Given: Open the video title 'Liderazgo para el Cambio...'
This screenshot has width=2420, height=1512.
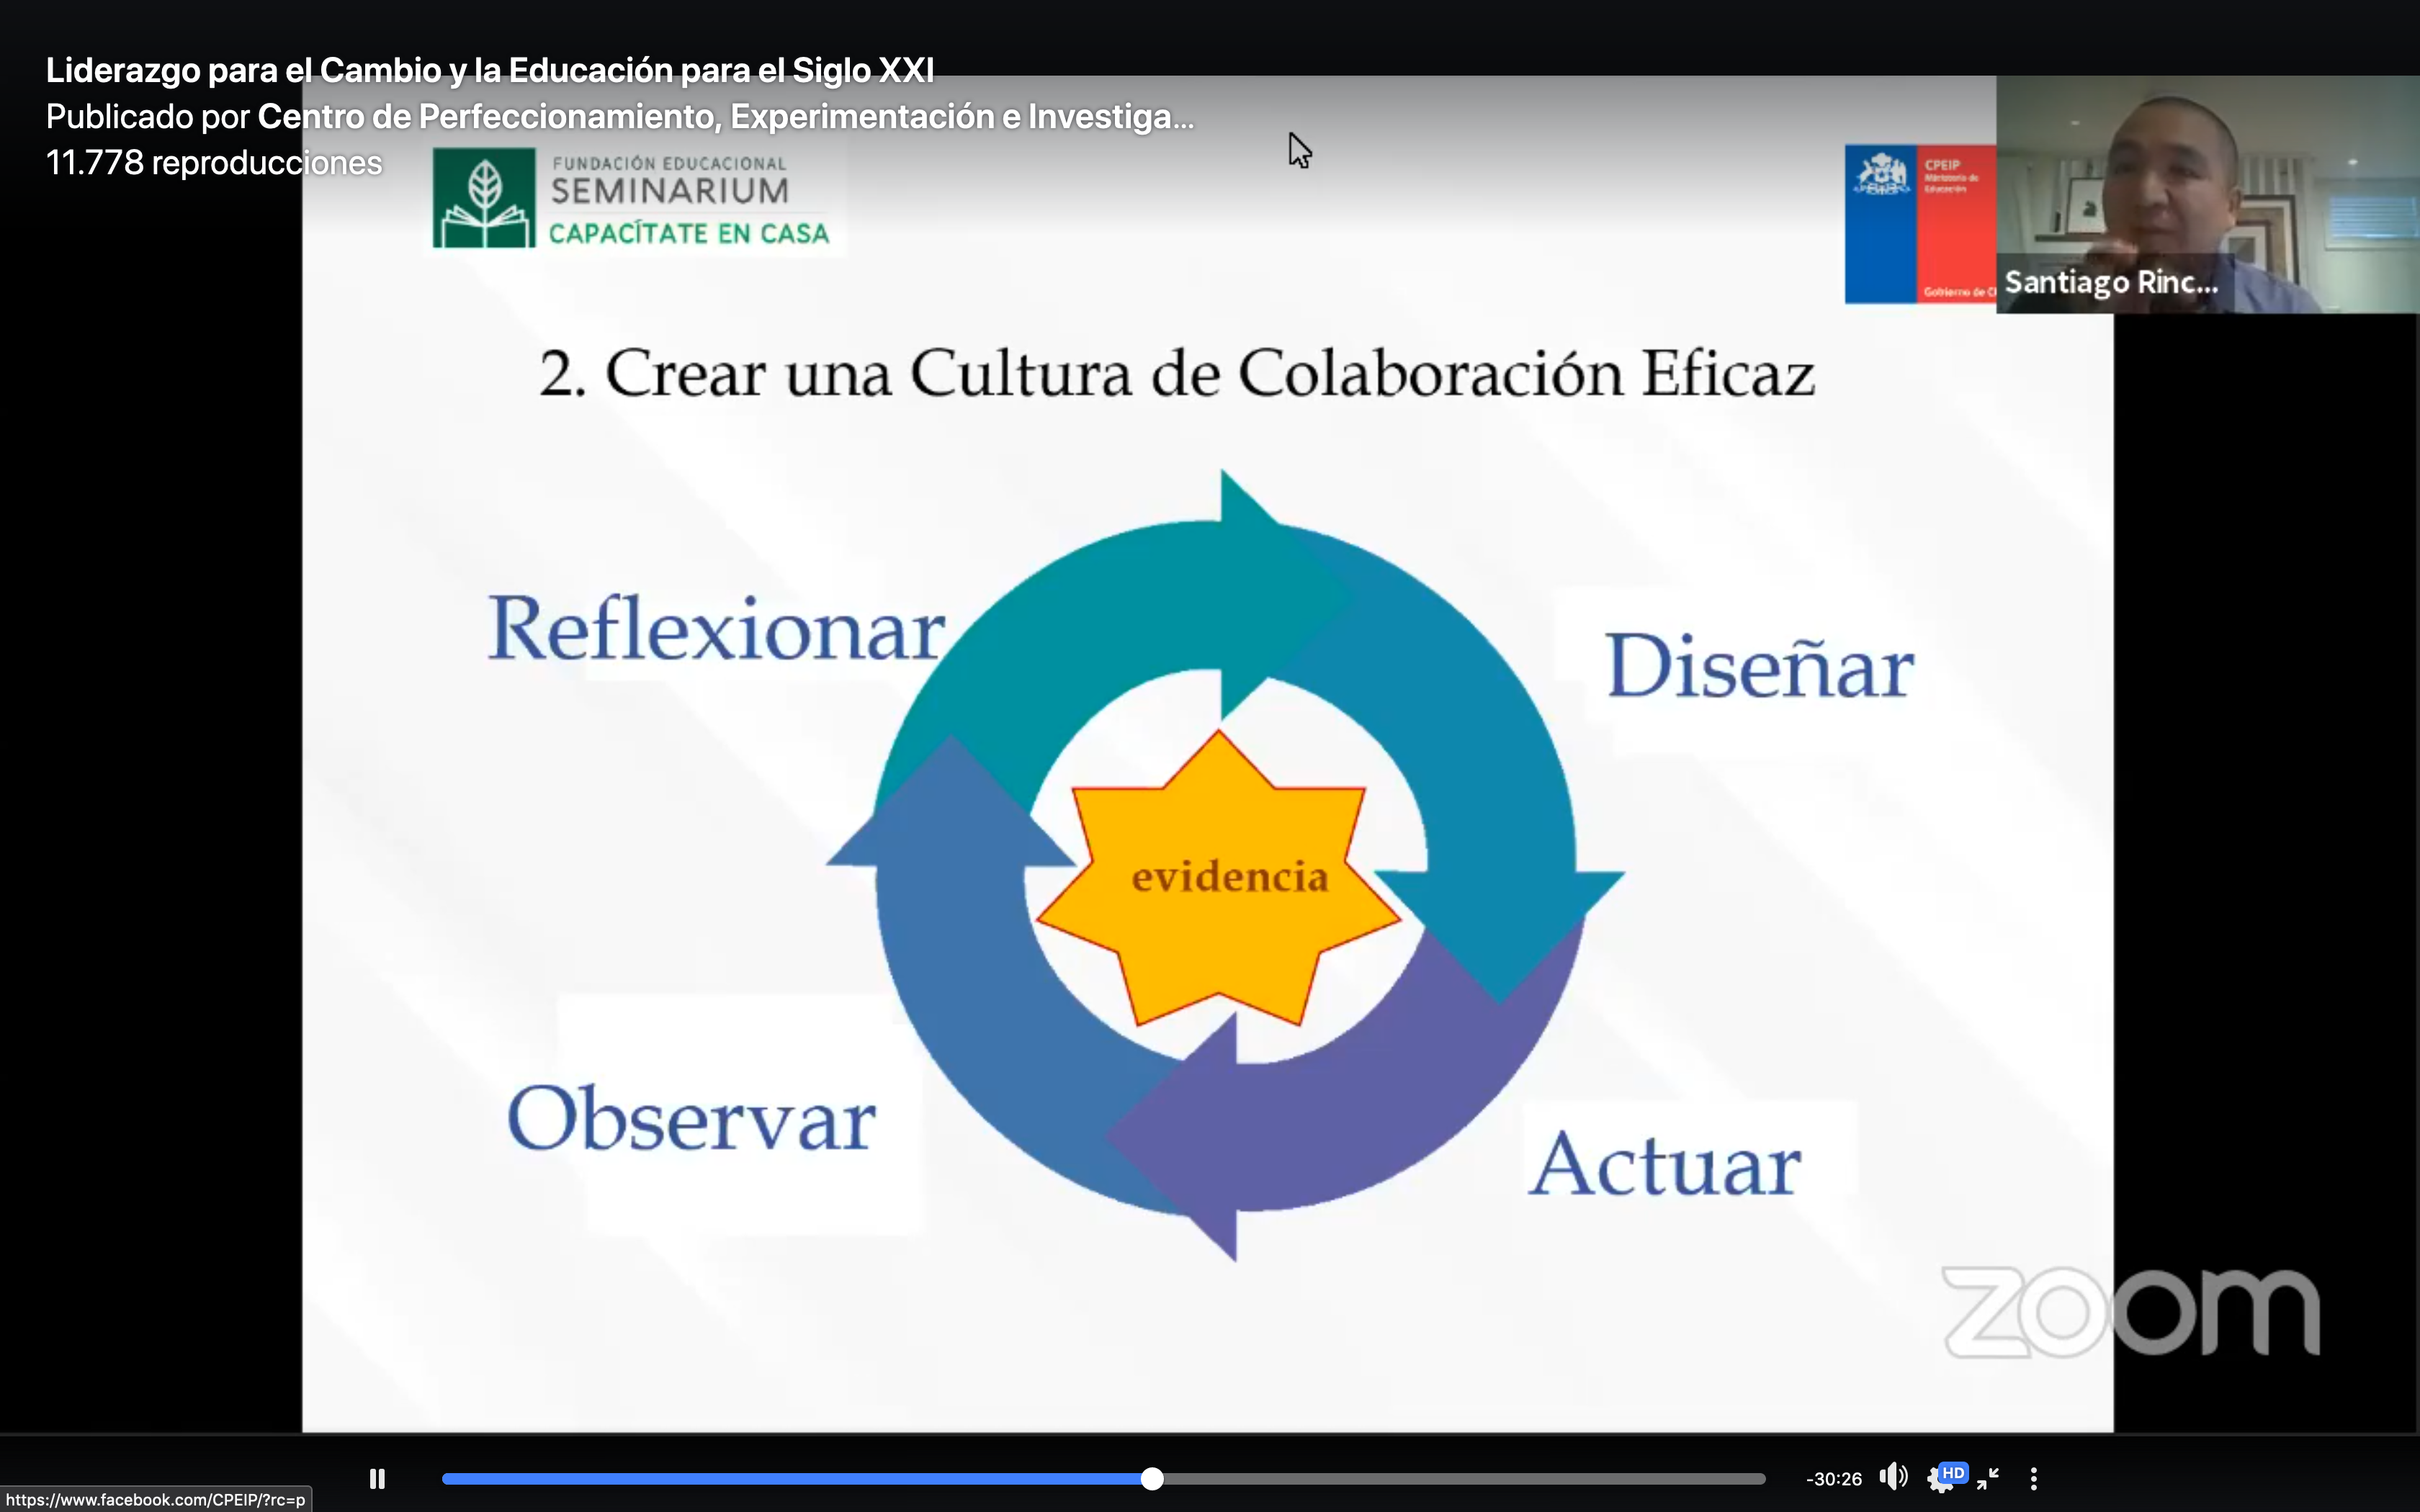Looking at the screenshot, I should [x=490, y=70].
